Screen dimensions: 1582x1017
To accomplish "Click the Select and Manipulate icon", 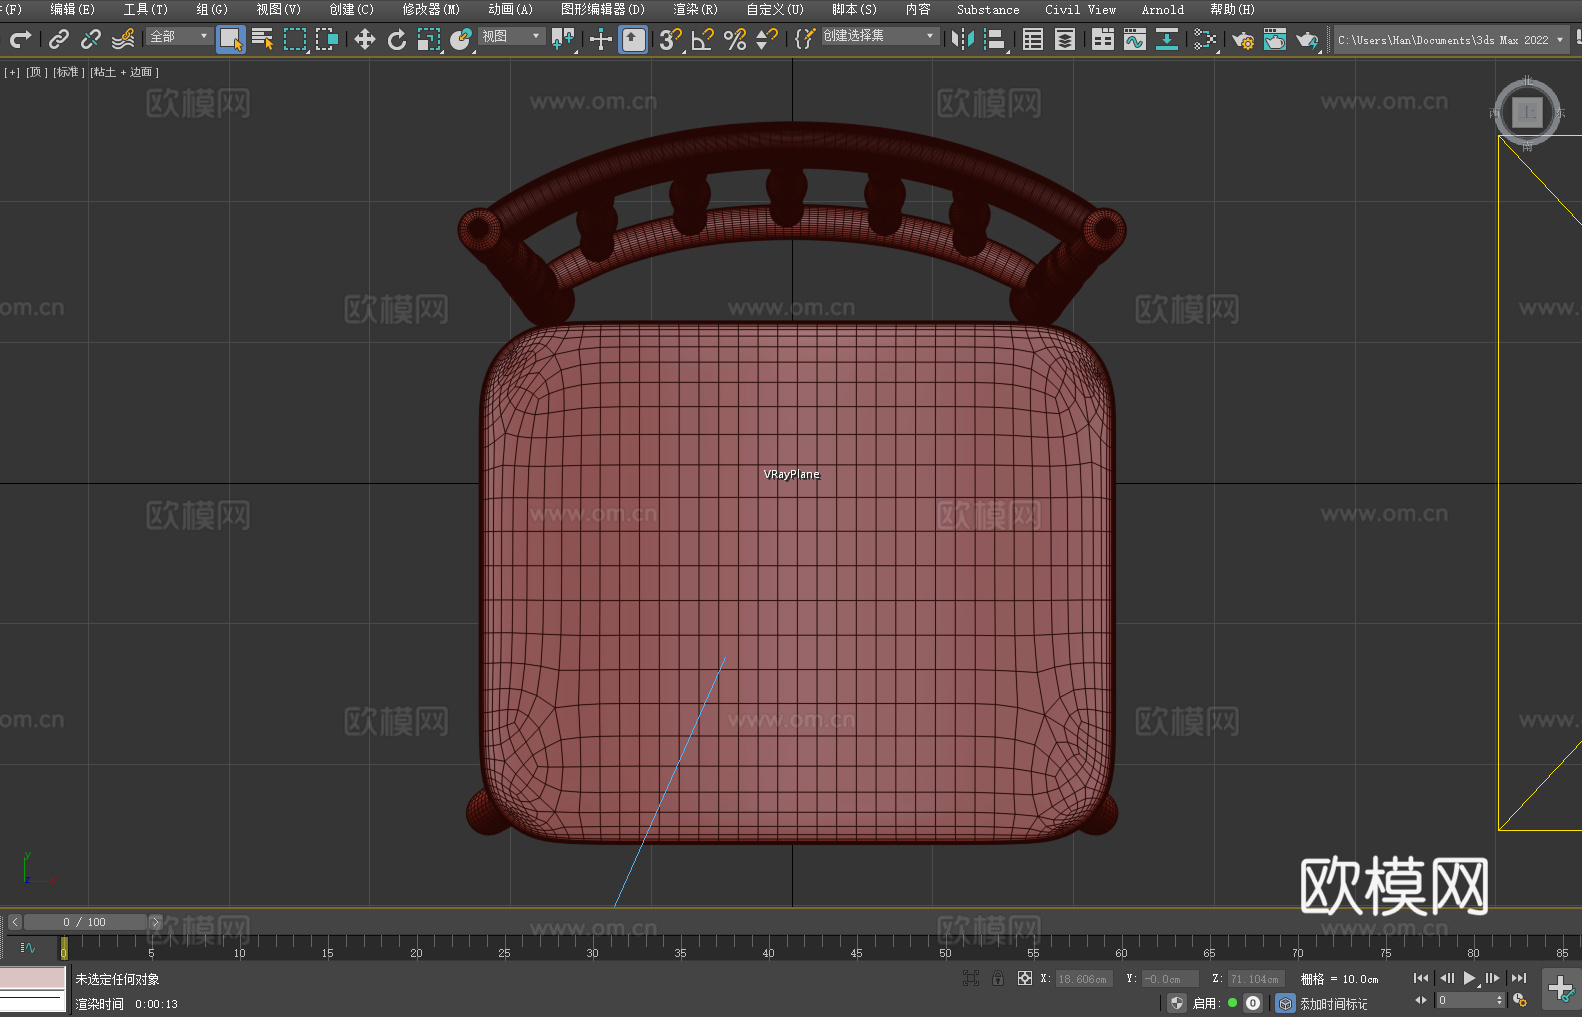I will click(x=601, y=39).
